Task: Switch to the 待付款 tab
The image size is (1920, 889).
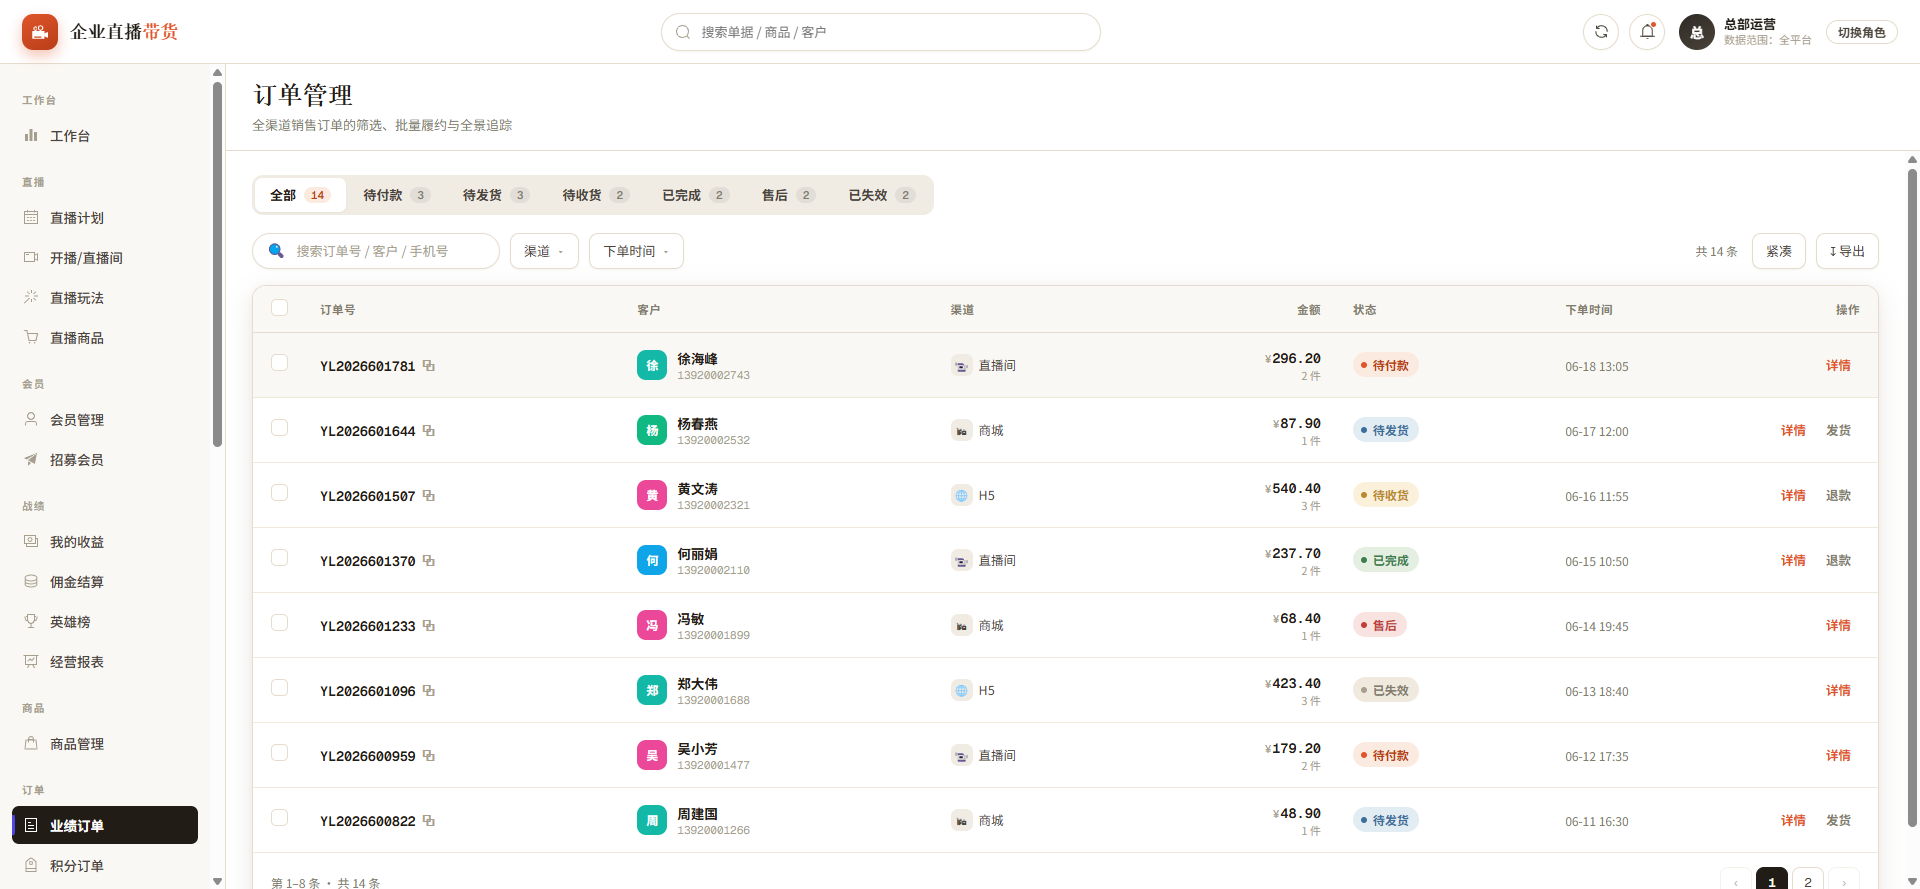Action: click(x=396, y=195)
